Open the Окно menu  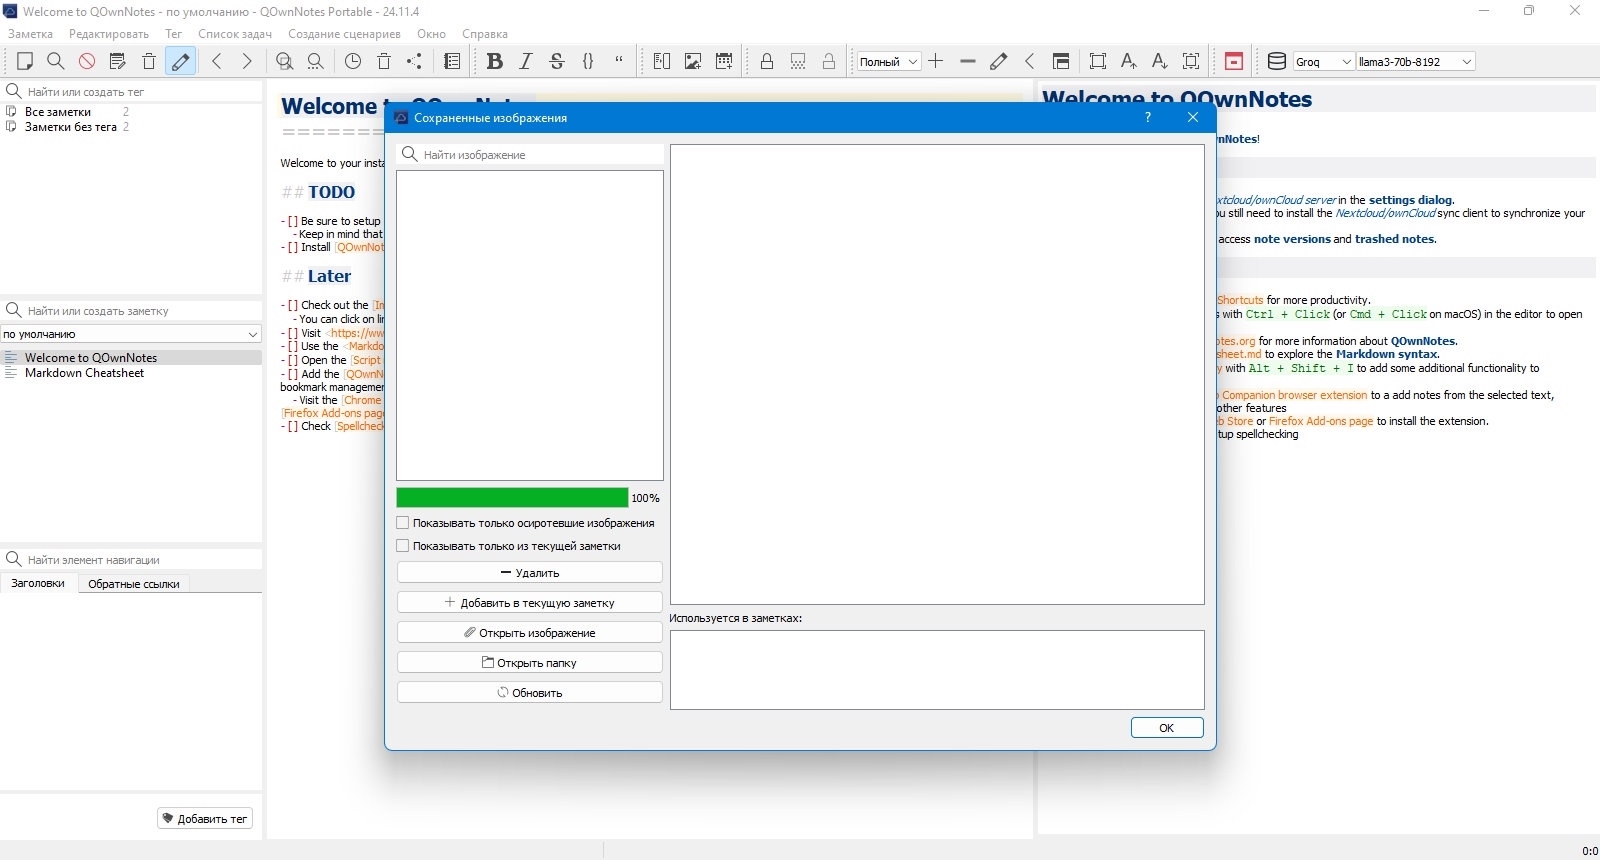click(432, 34)
